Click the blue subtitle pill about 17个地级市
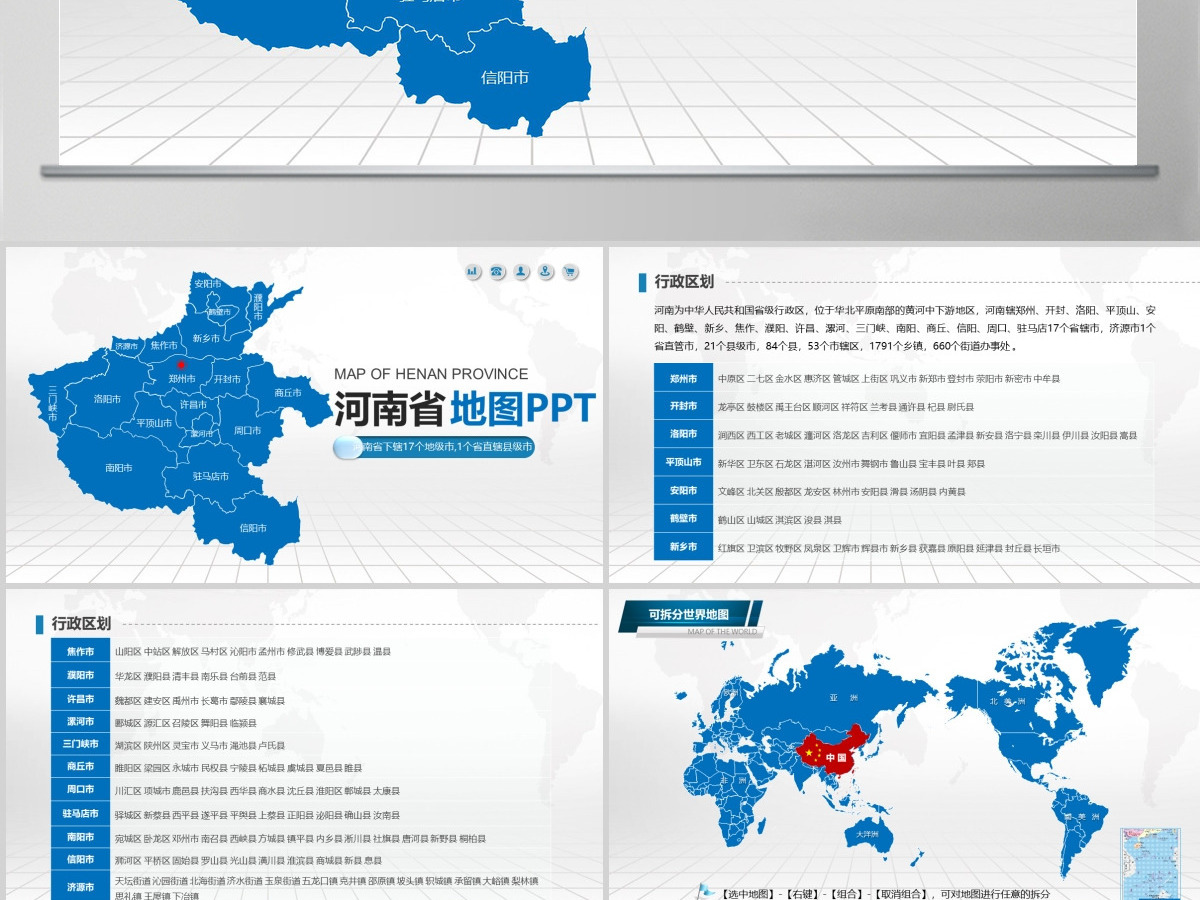The width and height of the screenshot is (1200, 900). coord(434,447)
